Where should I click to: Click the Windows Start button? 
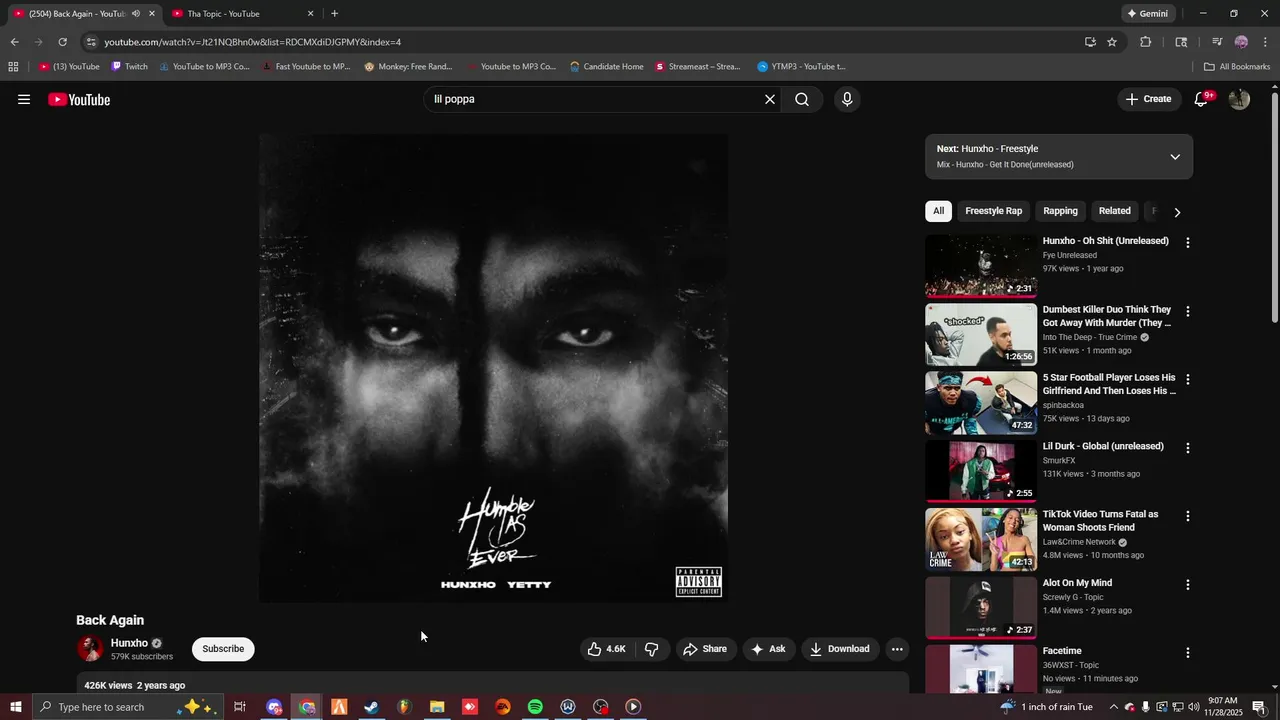click(16, 707)
